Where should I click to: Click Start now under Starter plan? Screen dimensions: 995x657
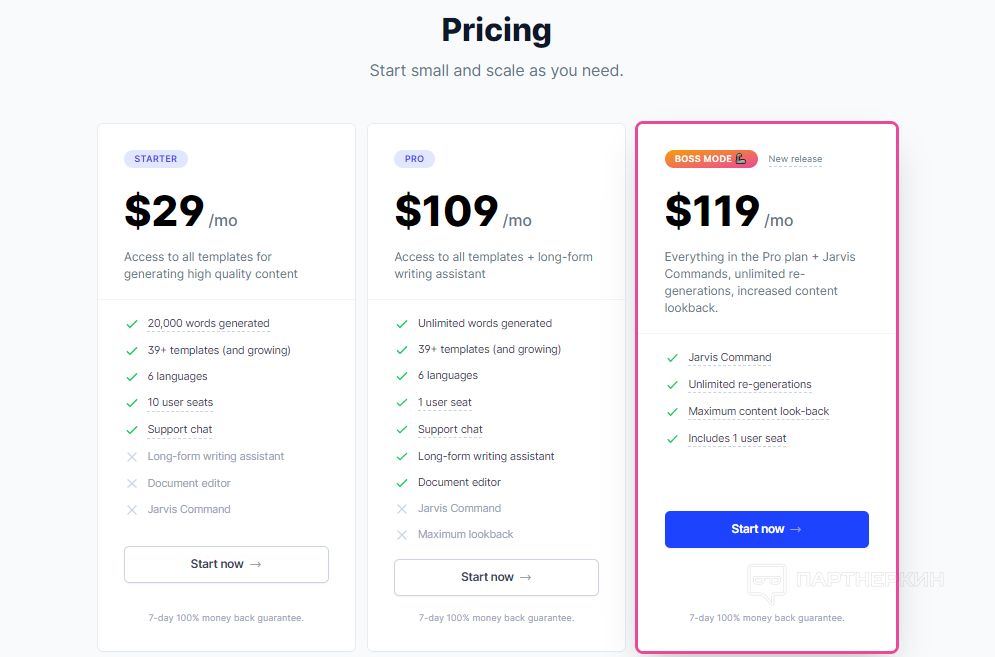[226, 564]
